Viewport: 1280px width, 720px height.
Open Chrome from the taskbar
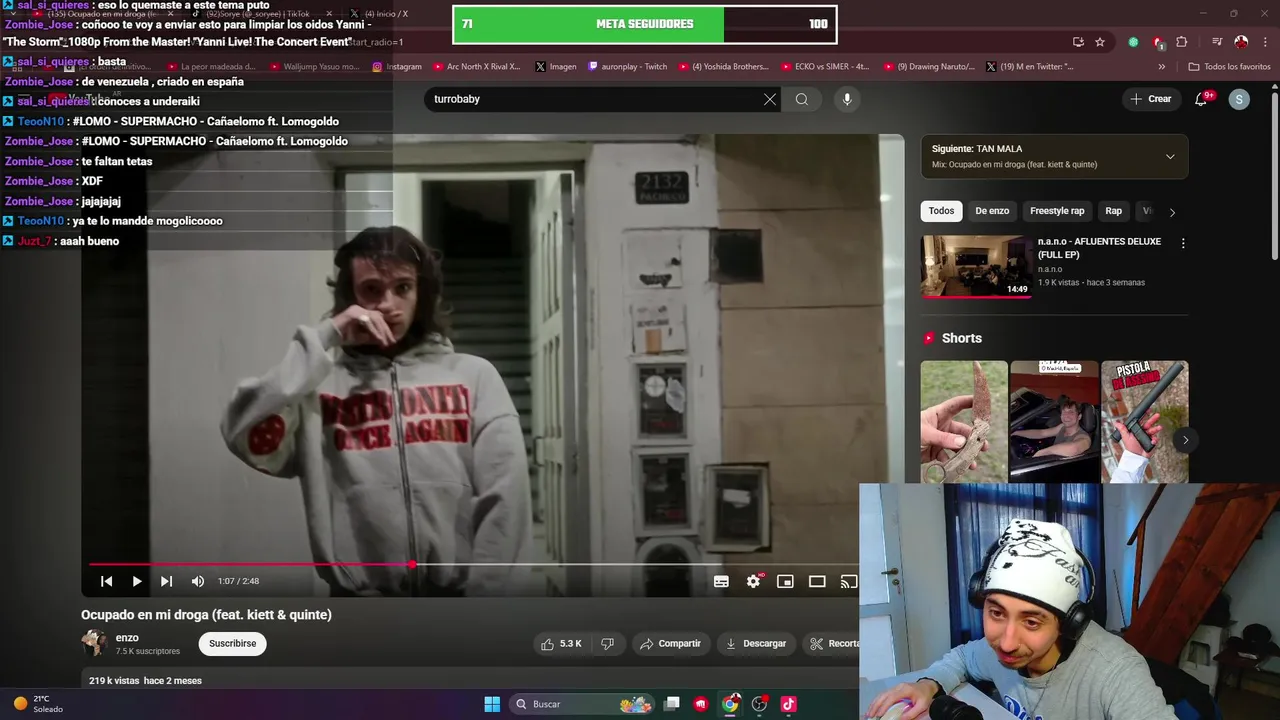pos(730,704)
